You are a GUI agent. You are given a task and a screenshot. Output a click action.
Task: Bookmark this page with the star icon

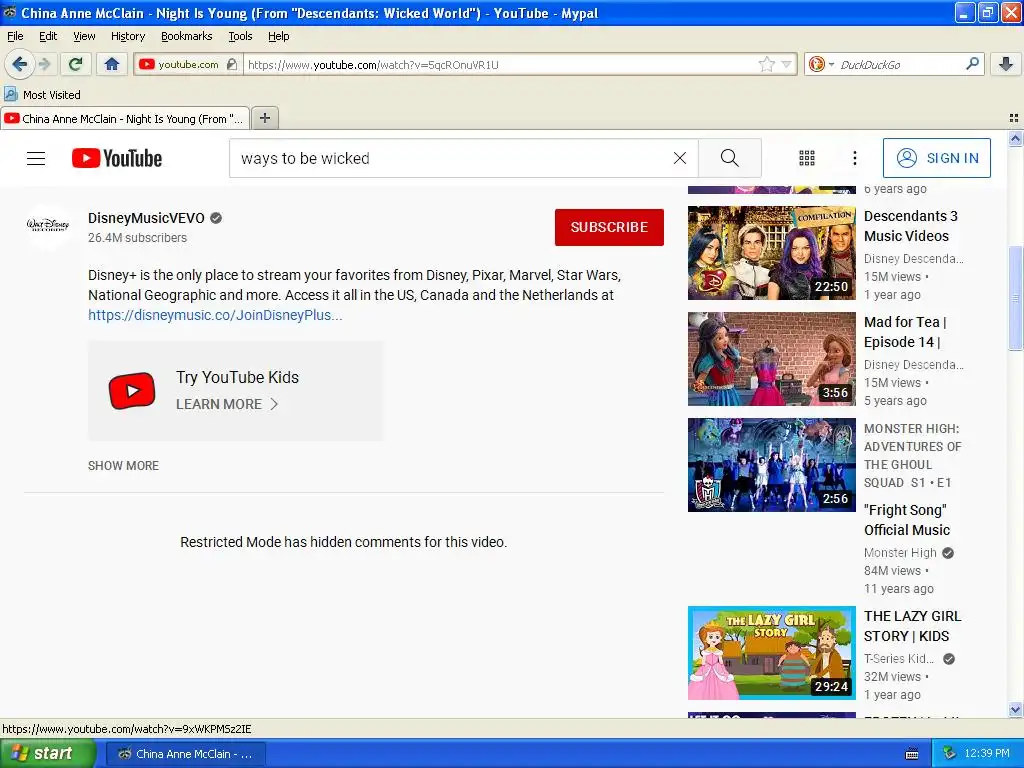767,64
